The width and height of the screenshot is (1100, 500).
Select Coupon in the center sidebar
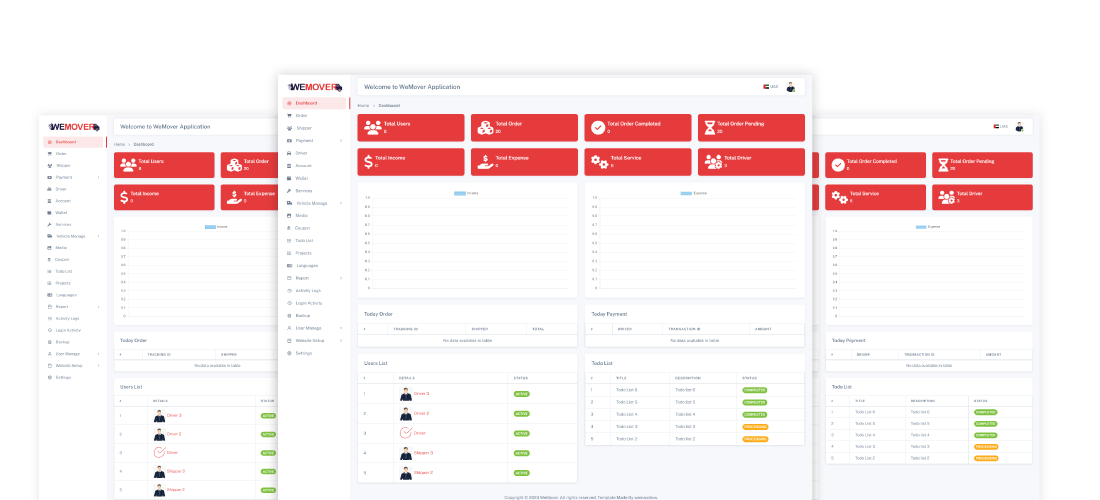(303, 228)
